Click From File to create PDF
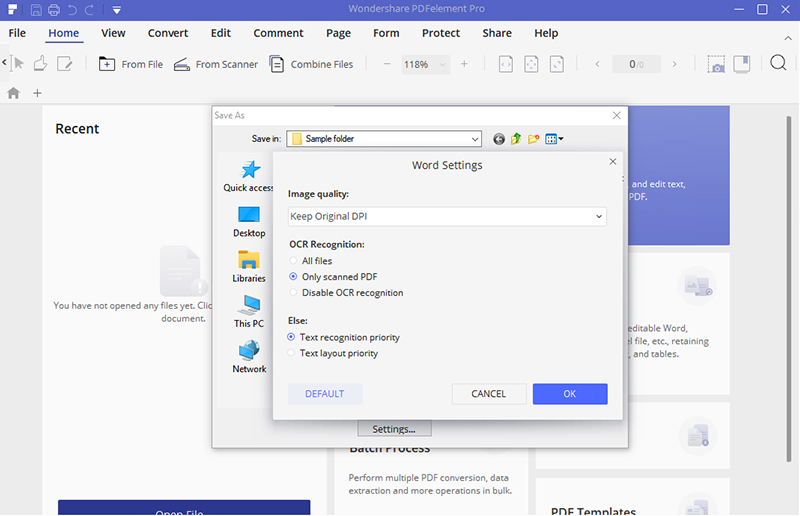Viewport: 800px width, 516px height. coord(131,64)
